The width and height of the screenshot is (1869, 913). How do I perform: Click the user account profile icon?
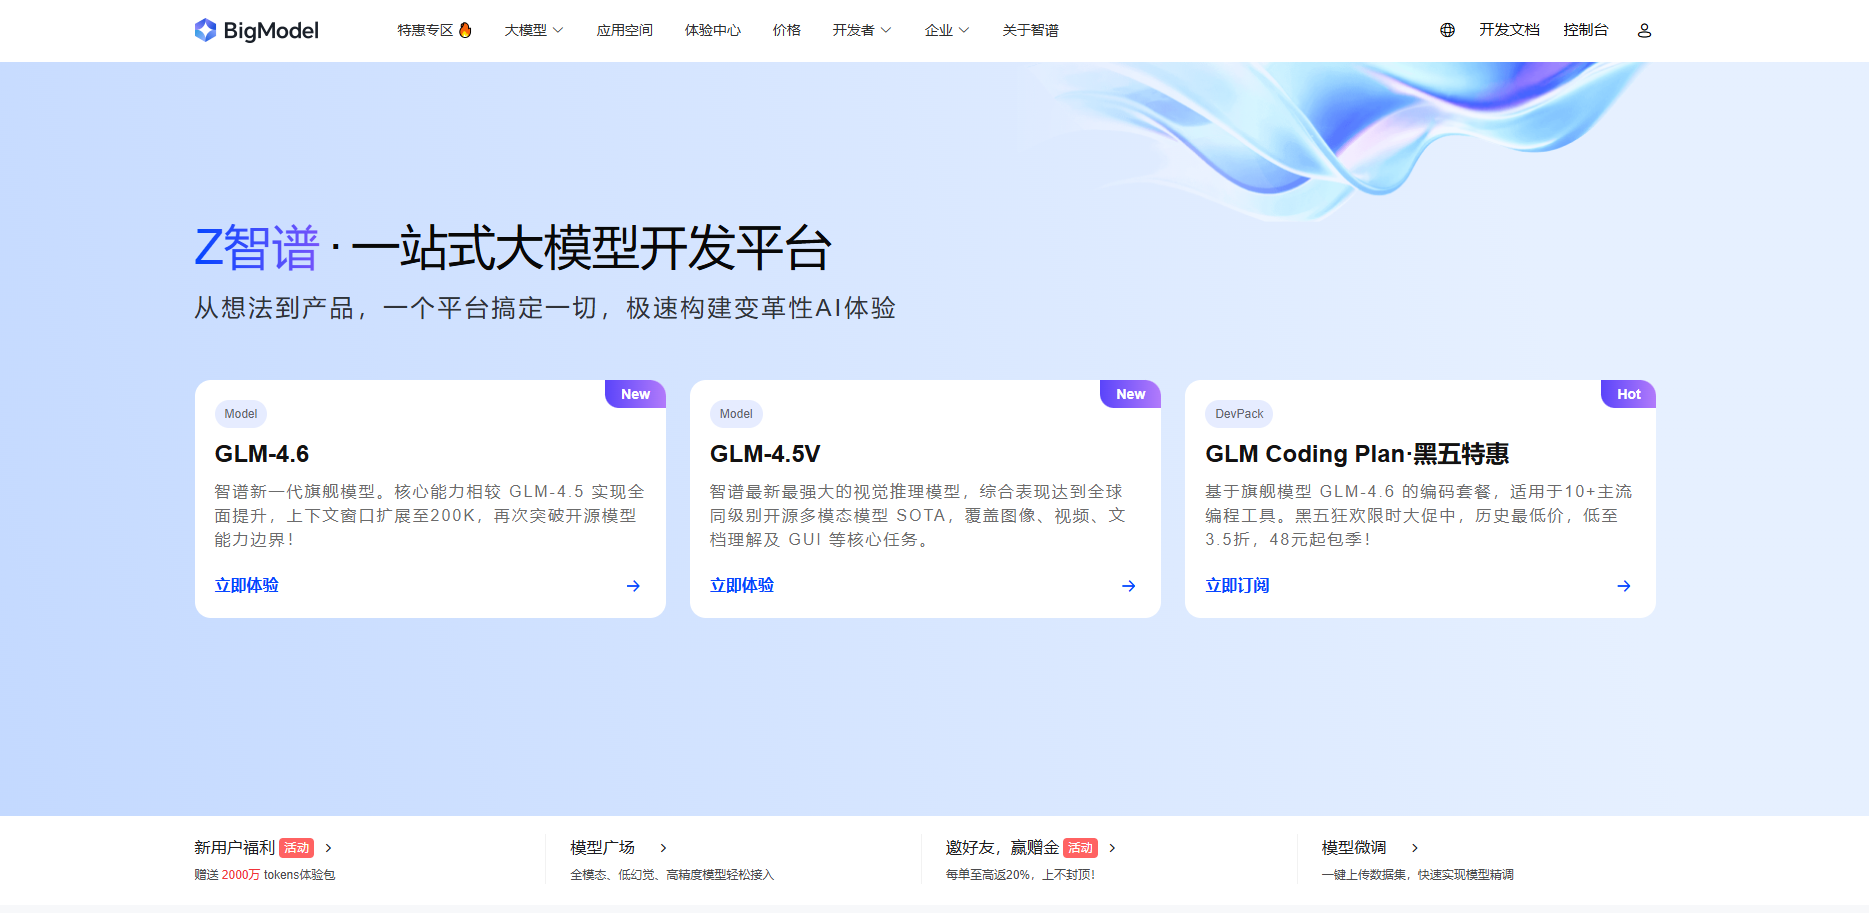click(1644, 30)
